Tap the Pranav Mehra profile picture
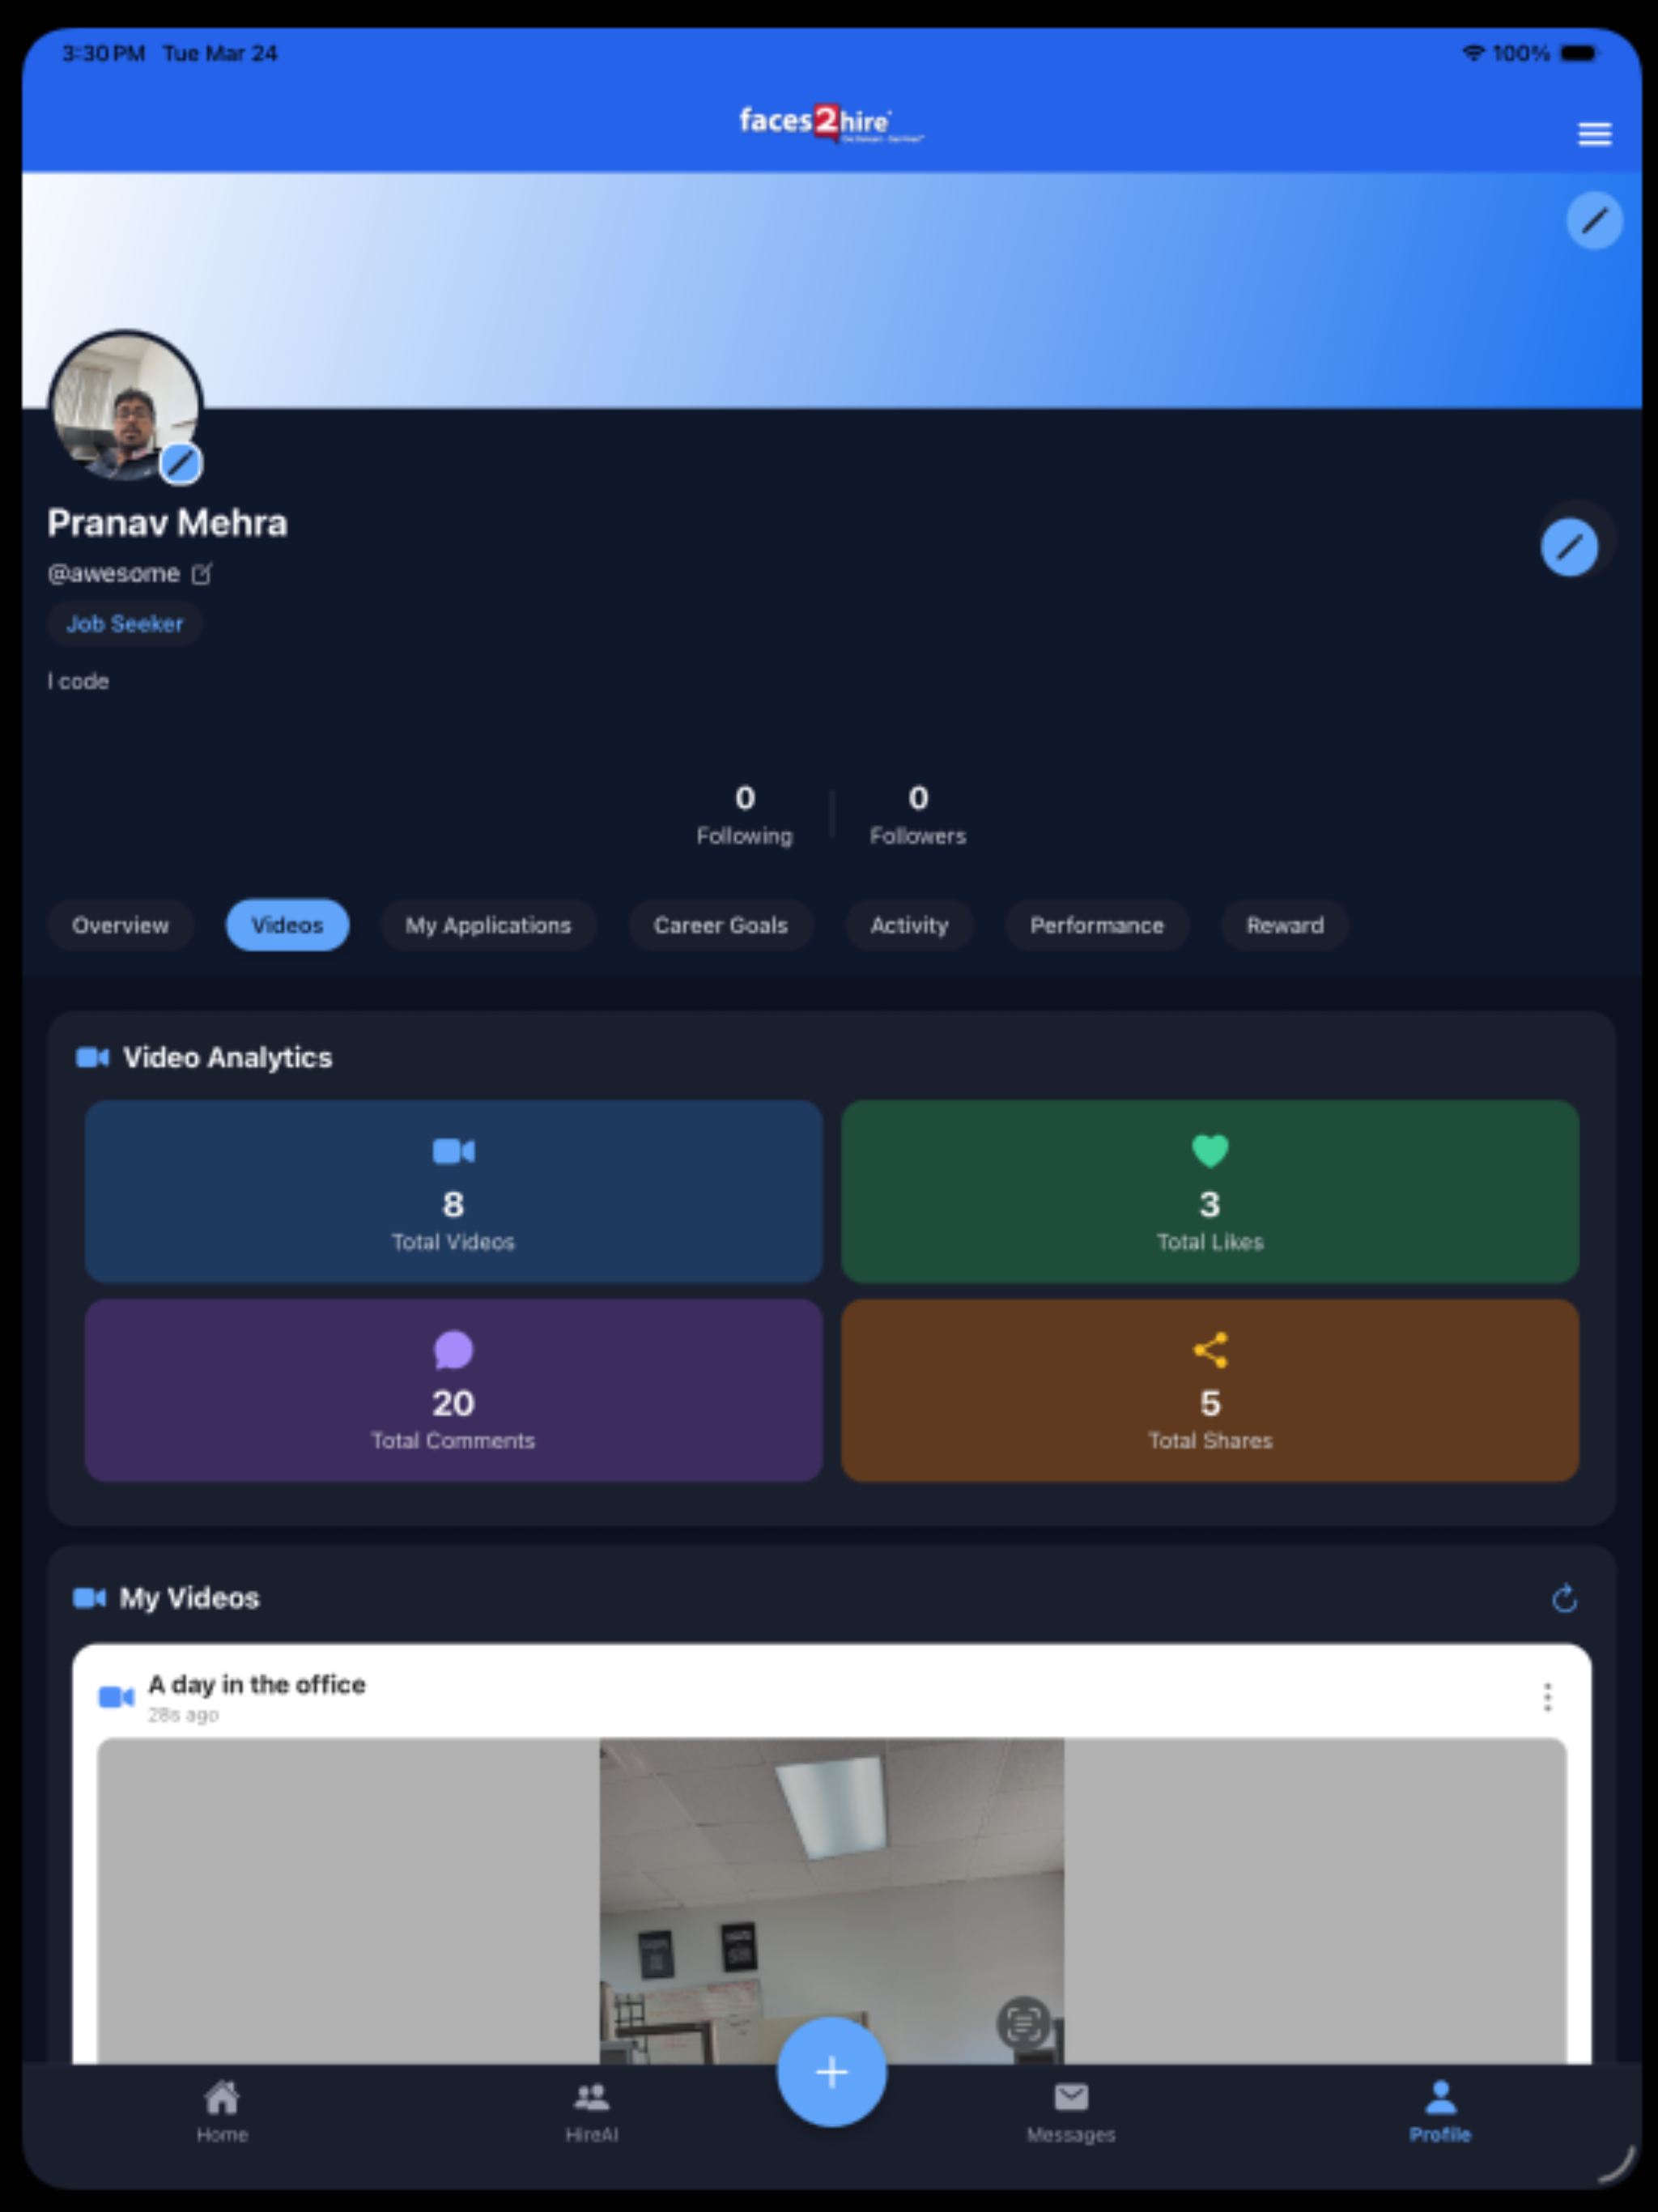The width and height of the screenshot is (1658, 2212). click(126, 407)
